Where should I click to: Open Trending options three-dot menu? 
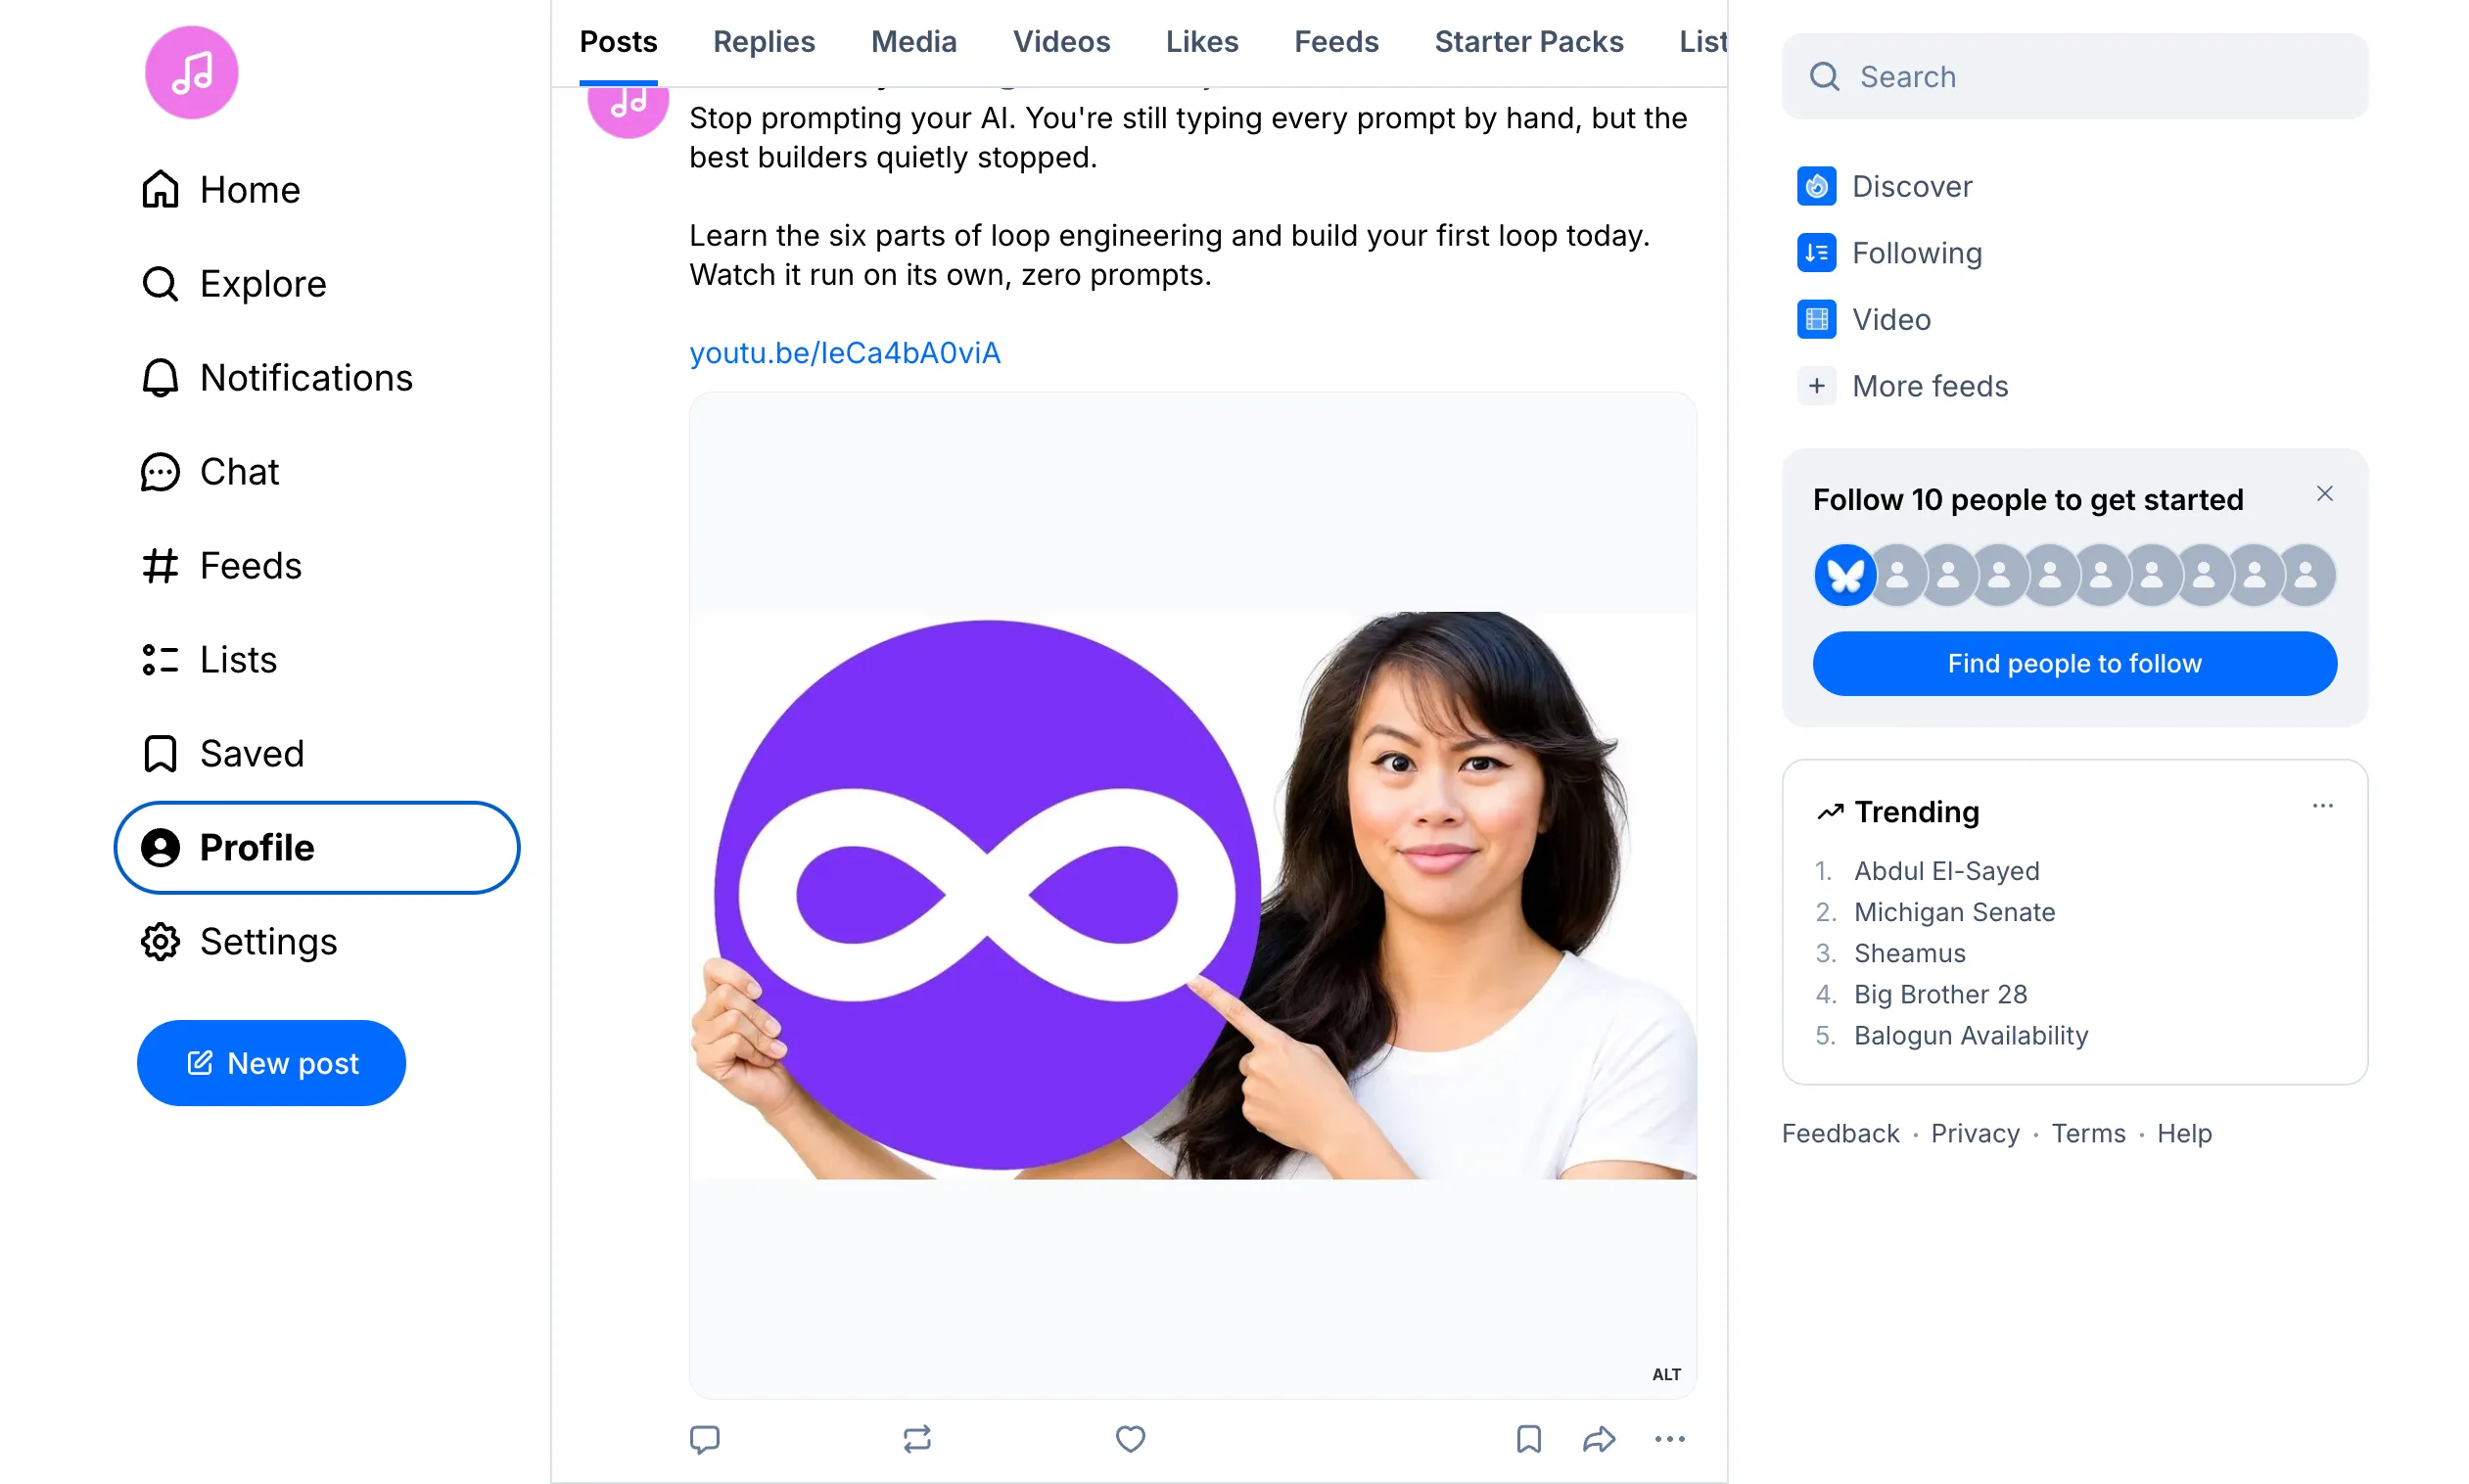[2322, 806]
